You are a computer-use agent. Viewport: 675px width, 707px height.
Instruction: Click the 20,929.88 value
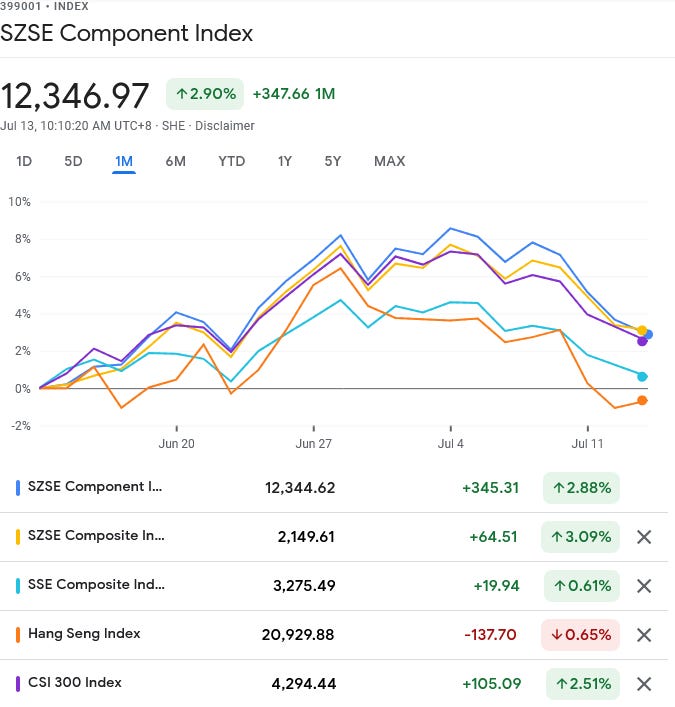pos(298,635)
